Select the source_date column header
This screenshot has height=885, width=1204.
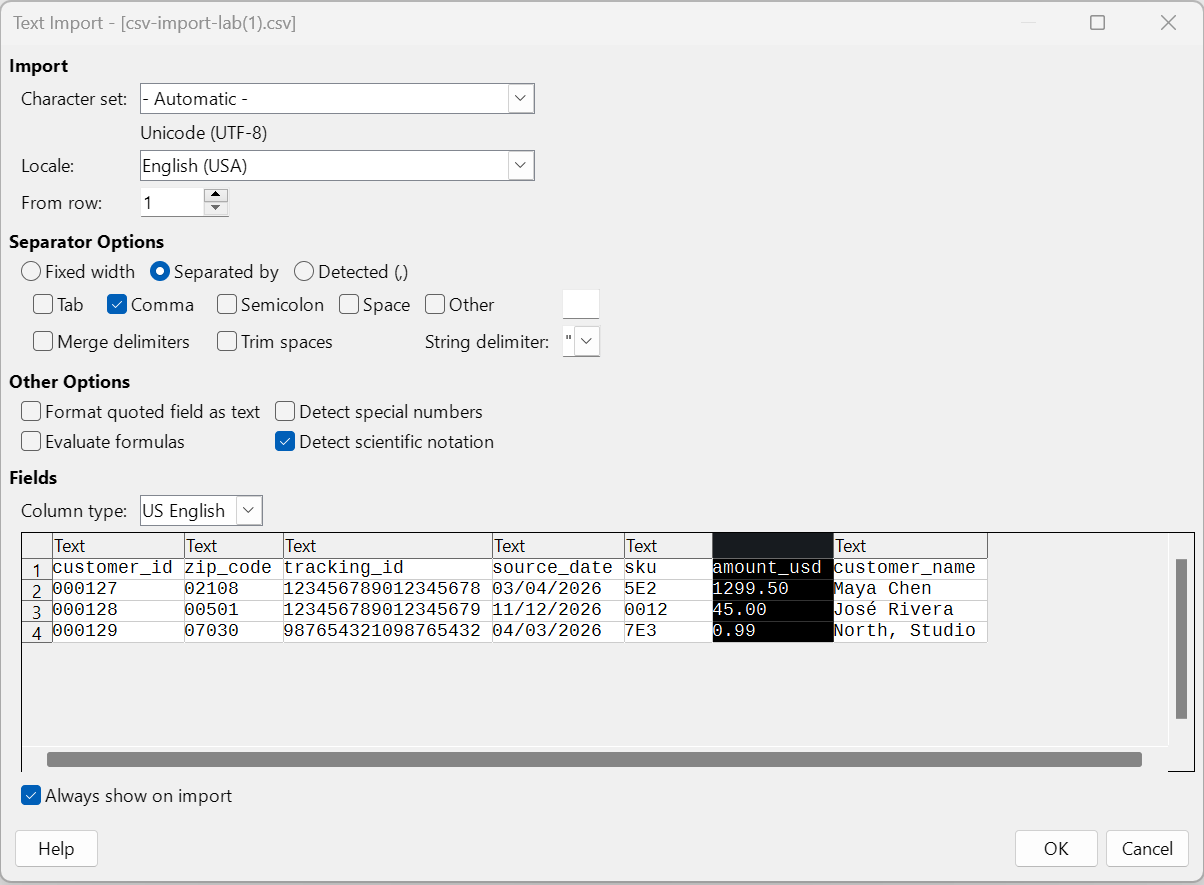point(558,546)
